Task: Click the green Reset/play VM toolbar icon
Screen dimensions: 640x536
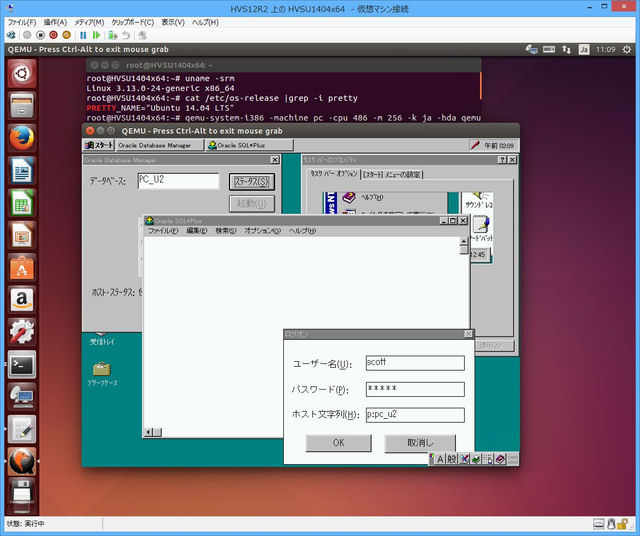Action: 96,35
